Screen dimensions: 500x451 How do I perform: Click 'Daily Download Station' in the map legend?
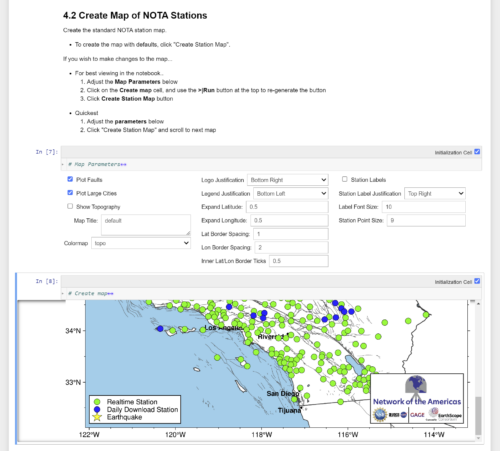[x=142, y=409]
